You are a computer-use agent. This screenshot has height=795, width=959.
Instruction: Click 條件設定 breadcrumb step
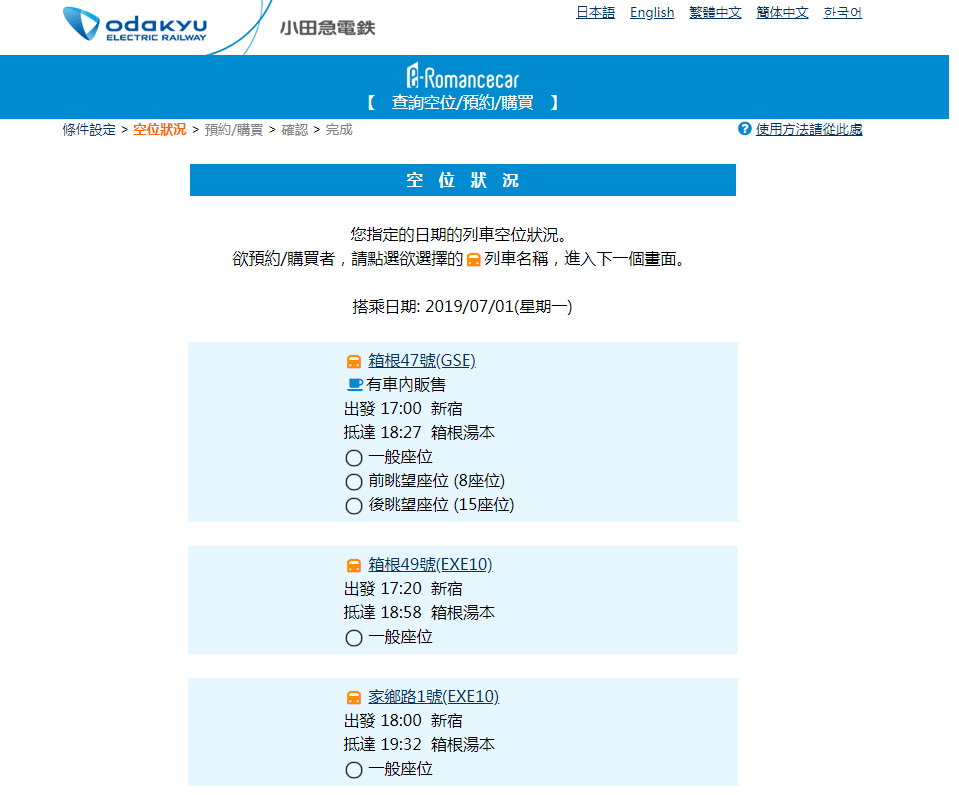click(89, 130)
